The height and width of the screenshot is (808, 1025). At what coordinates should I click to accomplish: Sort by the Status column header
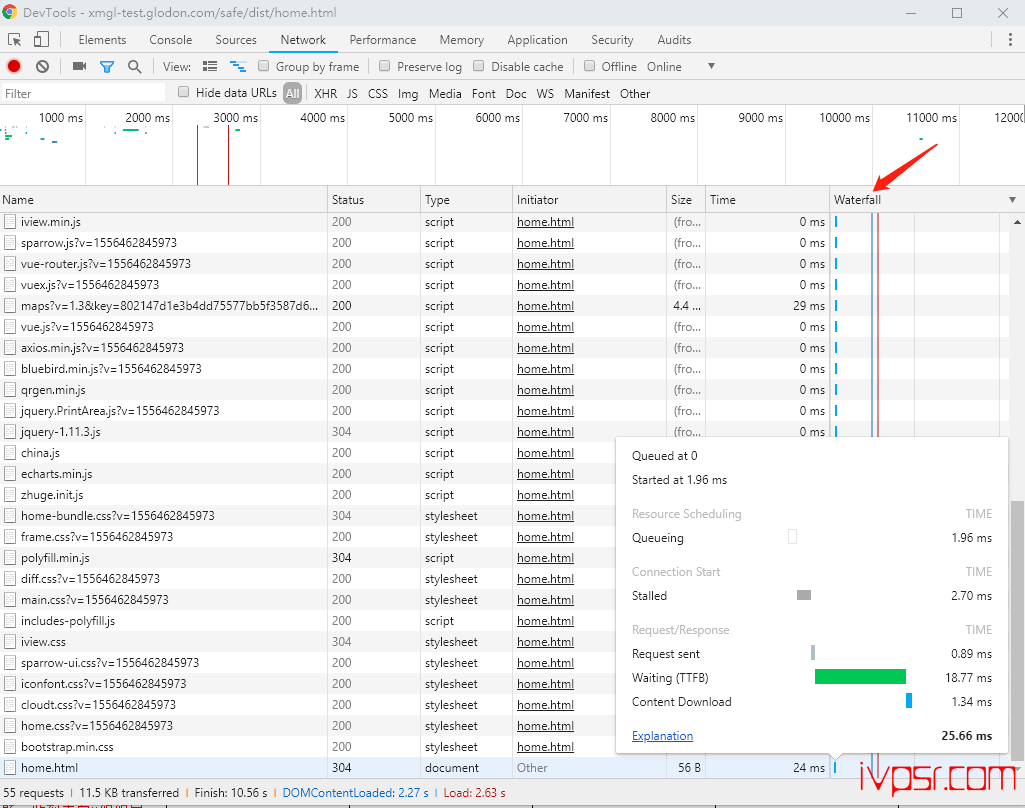click(374, 200)
